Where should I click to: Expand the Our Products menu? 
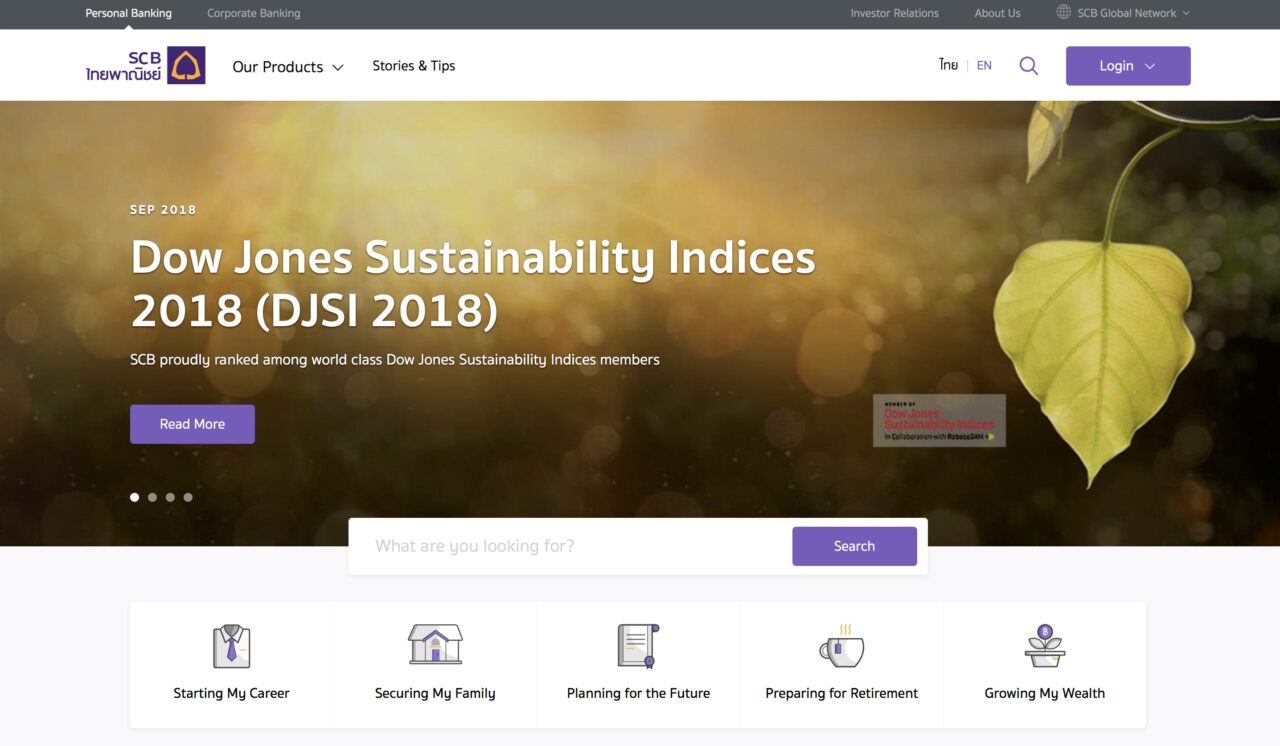[x=288, y=67]
